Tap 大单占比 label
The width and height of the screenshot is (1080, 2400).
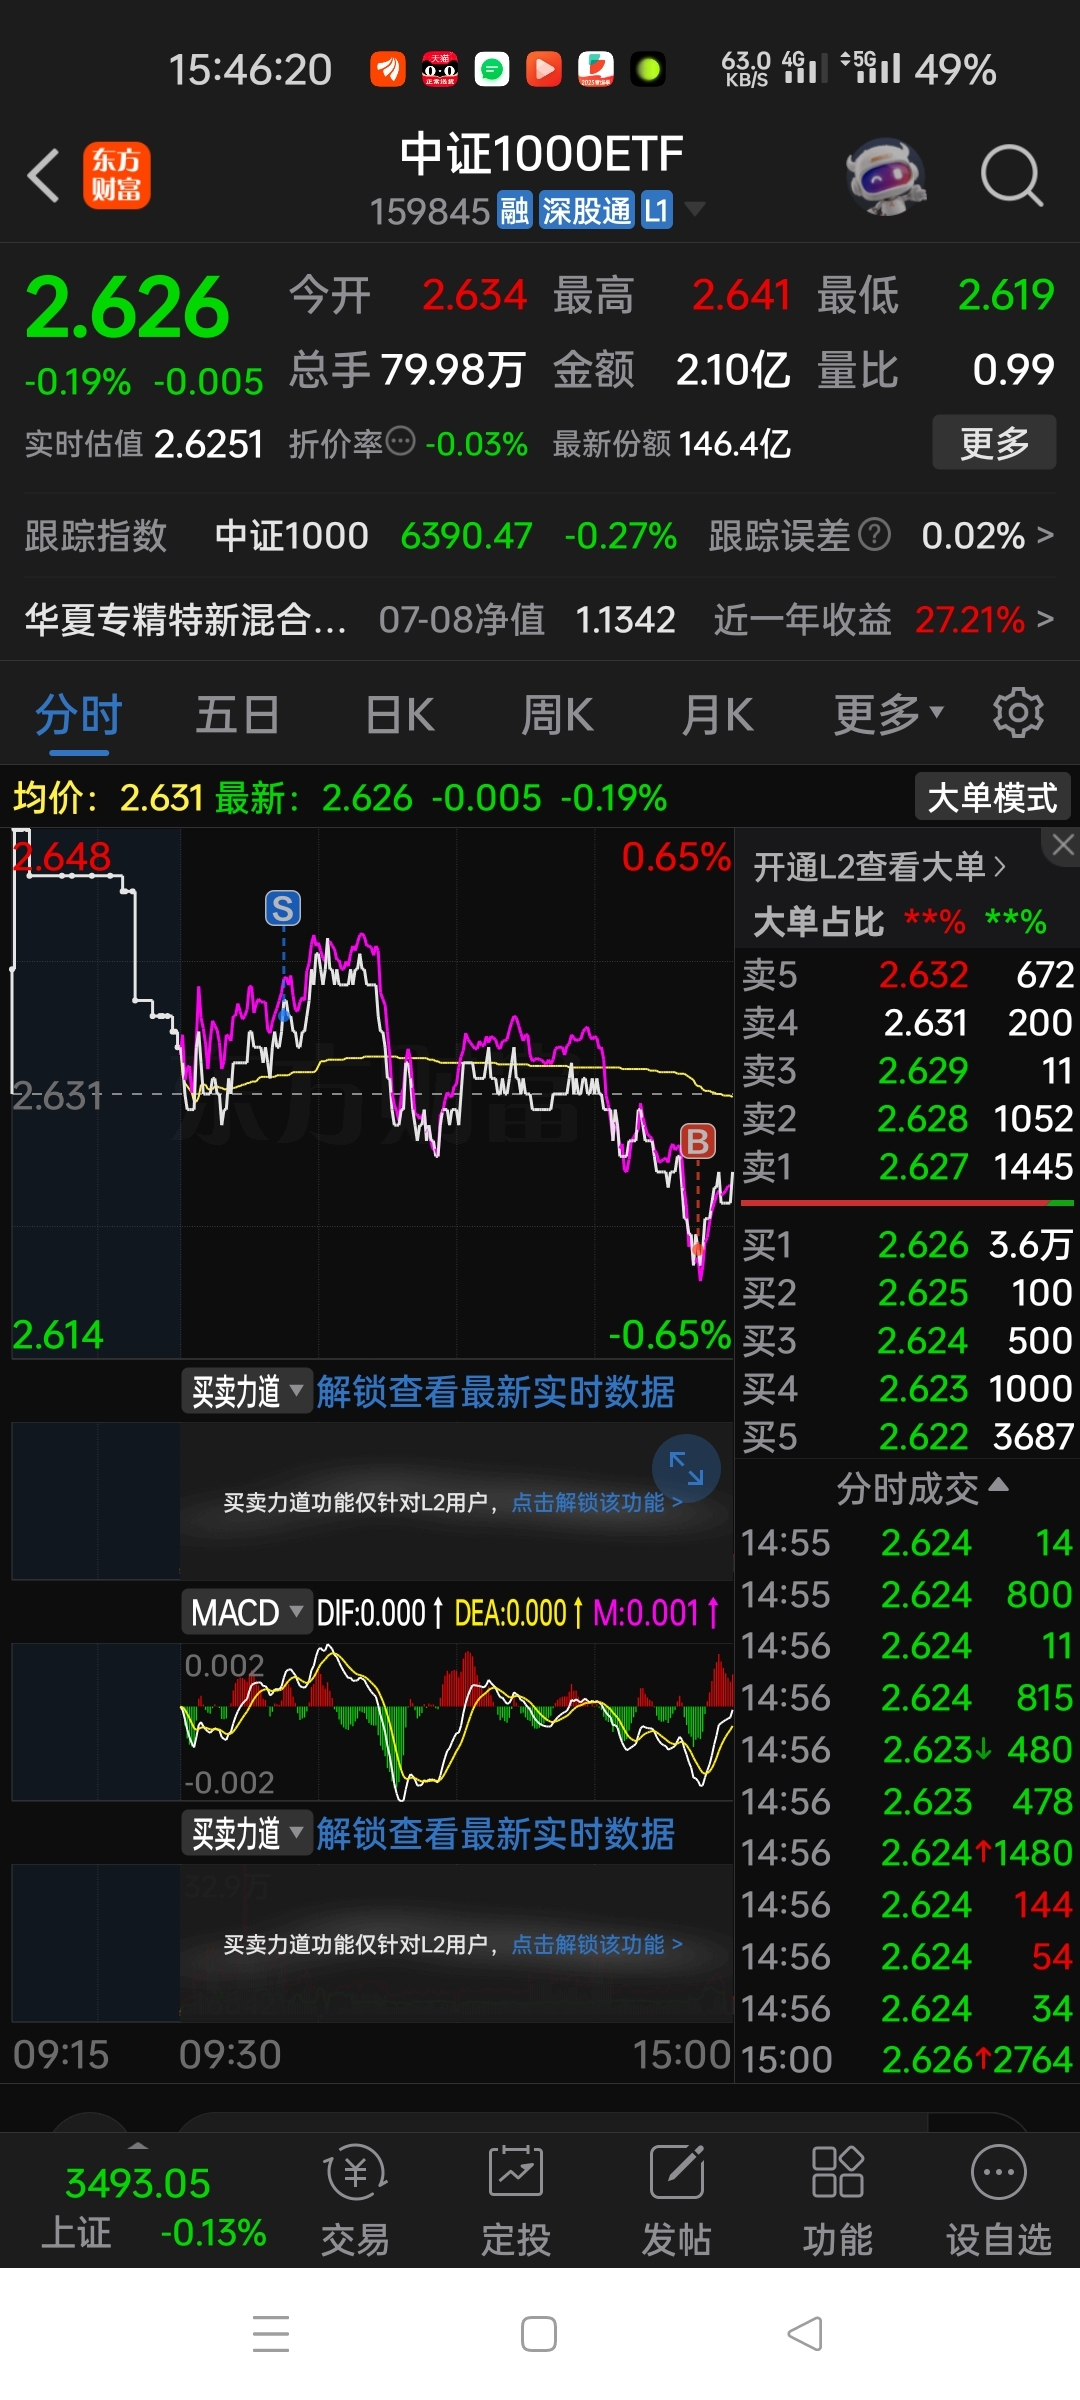818,921
